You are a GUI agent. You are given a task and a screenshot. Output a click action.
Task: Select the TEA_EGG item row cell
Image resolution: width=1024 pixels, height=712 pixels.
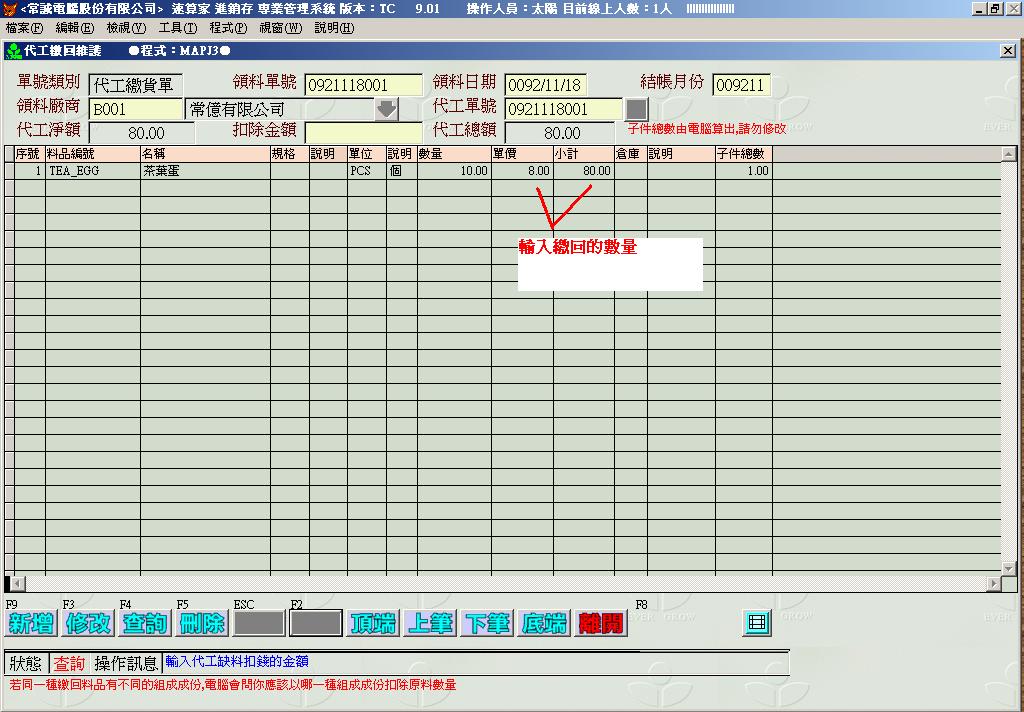[x=92, y=171]
